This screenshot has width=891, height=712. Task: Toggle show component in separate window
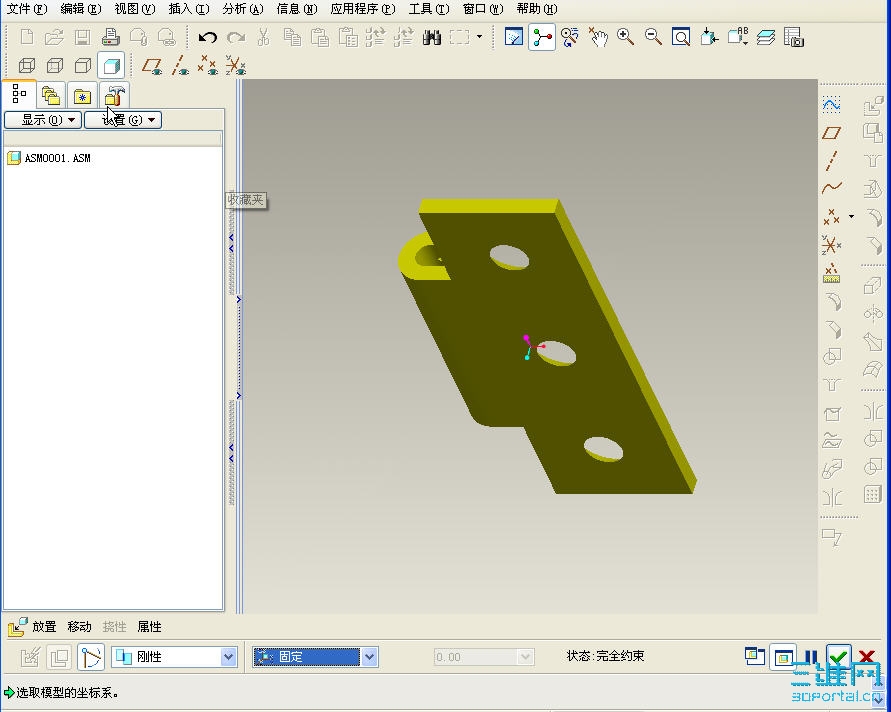coord(755,656)
